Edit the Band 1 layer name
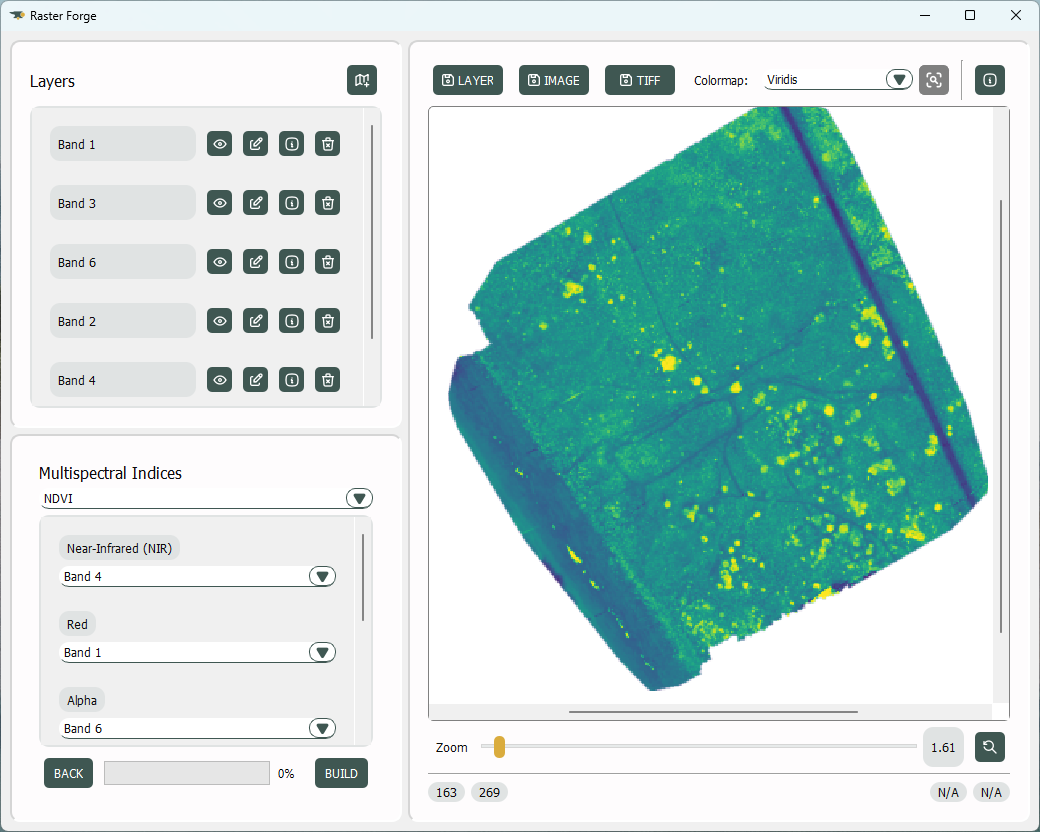 point(255,144)
